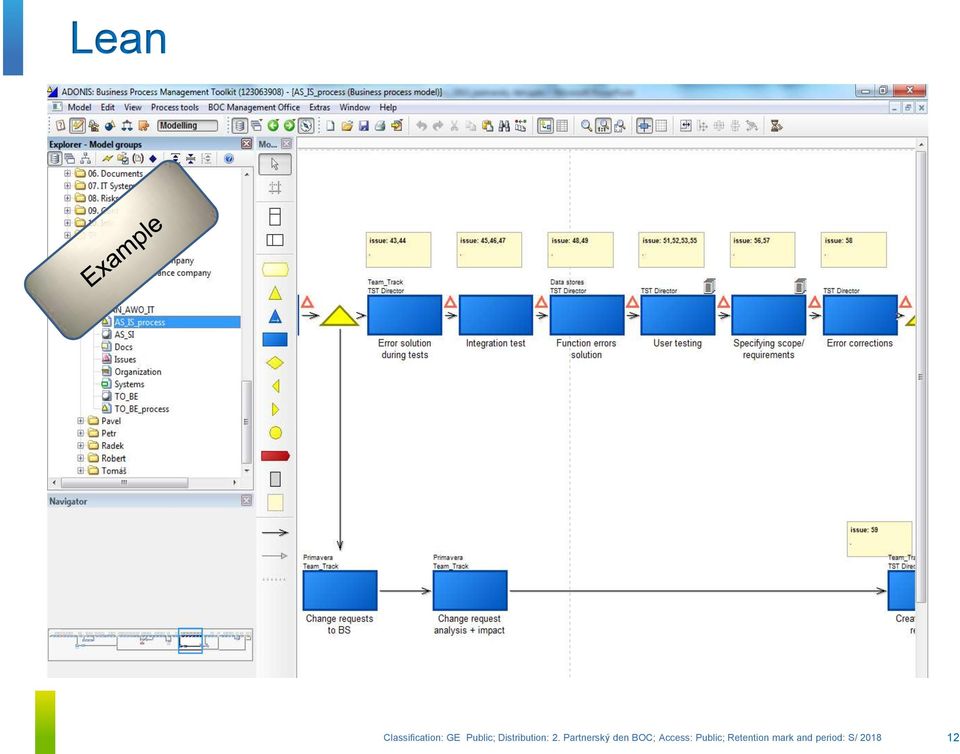960x754 pixels.
Task: Select the pointer edit tool in modelling palette
Action: (275, 164)
